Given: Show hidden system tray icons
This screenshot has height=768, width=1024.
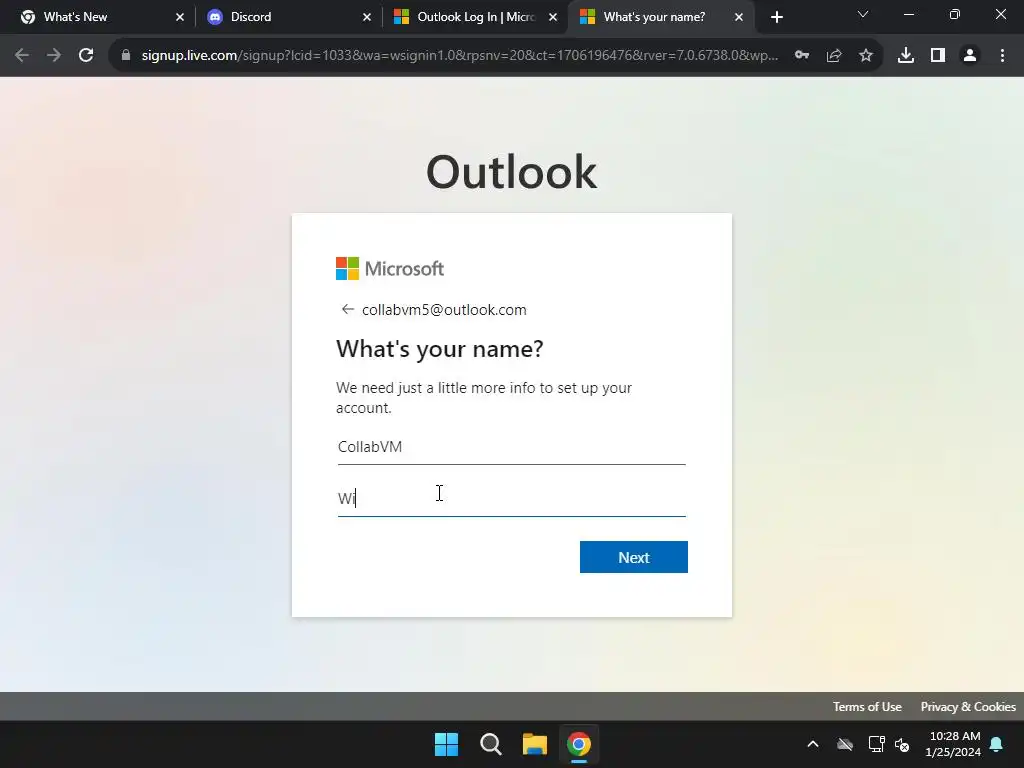Looking at the screenshot, I should pyautogui.click(x=813, y=744).
